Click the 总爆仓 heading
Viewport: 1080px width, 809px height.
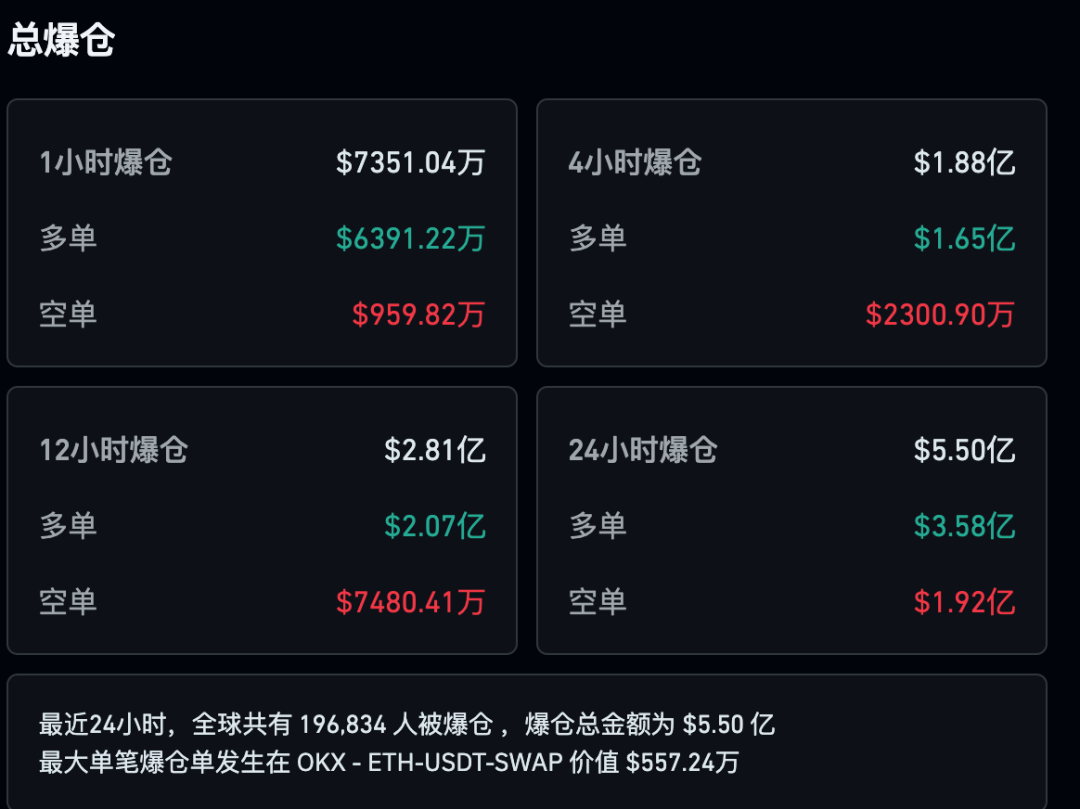pyautogui.click(x=62, y=41)
